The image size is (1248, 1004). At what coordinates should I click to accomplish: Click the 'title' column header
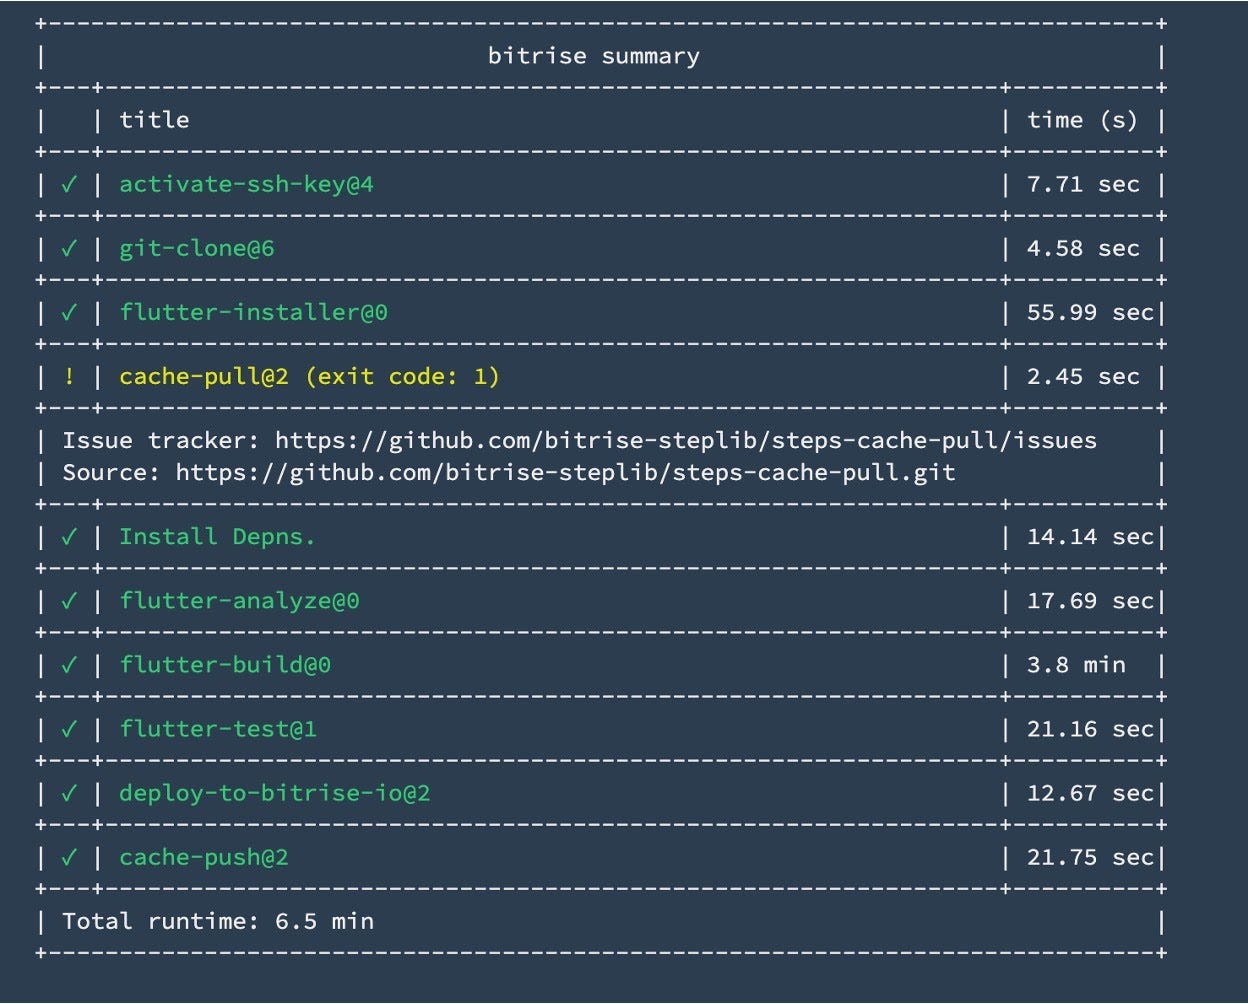point(154,120)
